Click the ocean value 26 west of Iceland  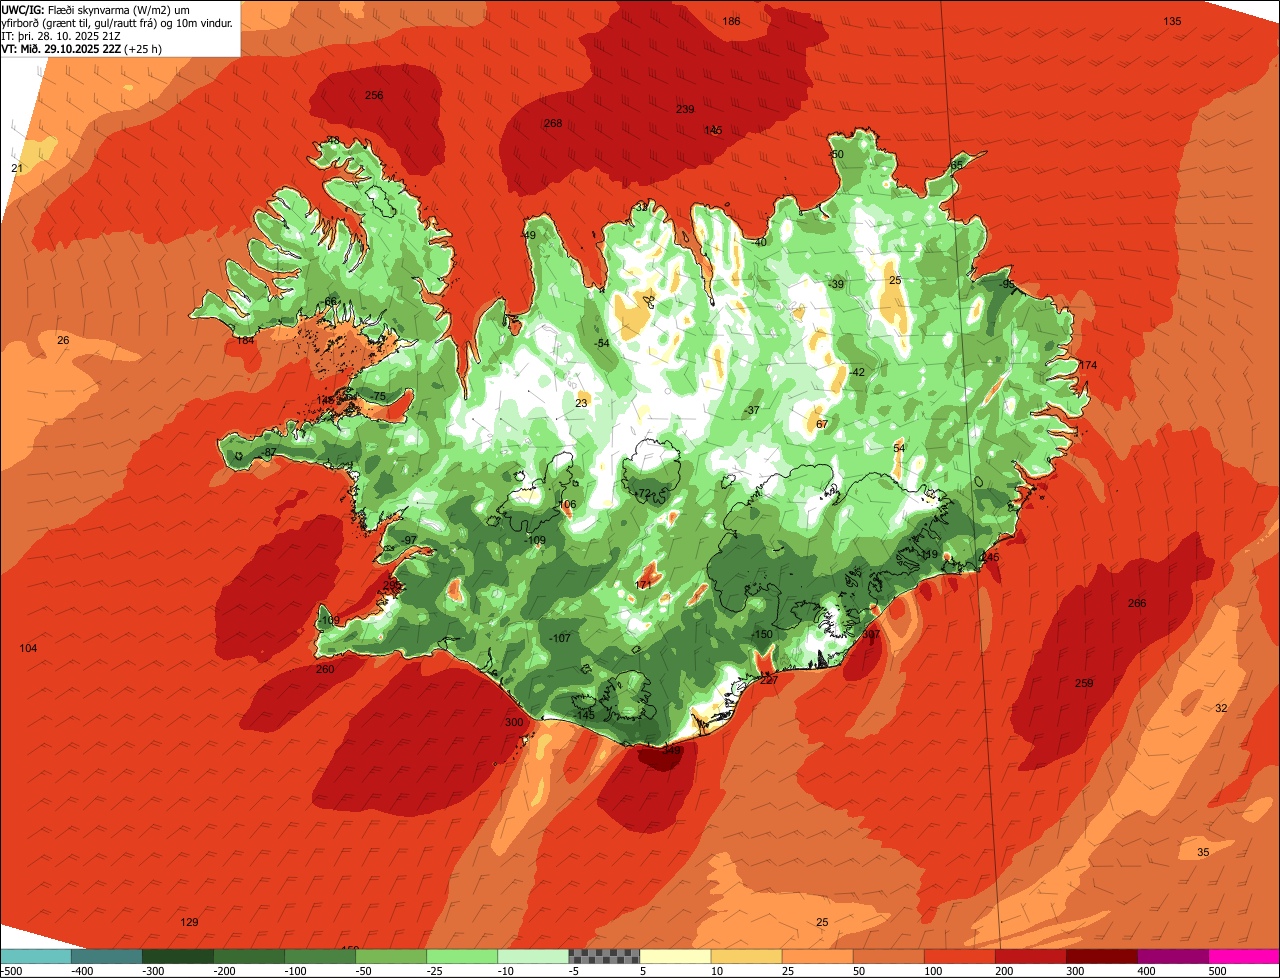63,341
